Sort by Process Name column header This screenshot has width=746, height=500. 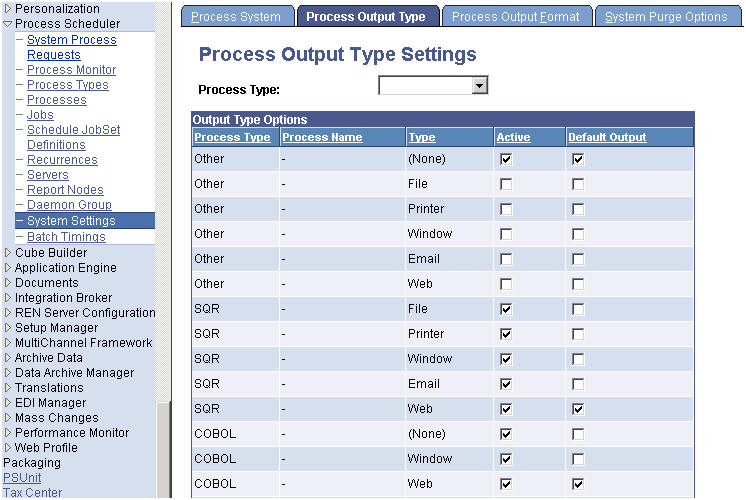[322, 137]
